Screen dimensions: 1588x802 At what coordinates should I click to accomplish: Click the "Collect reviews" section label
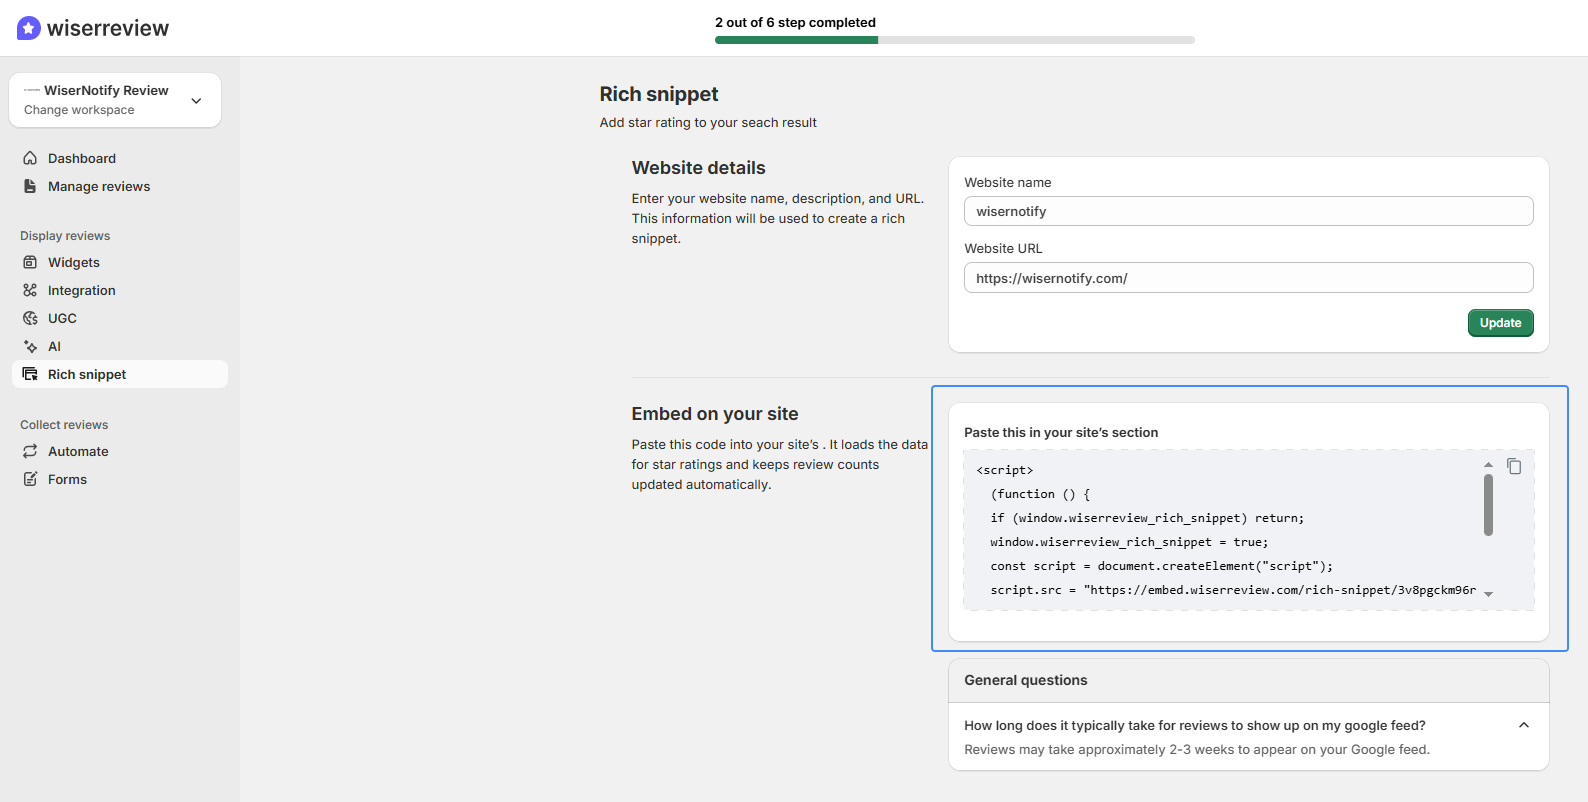click(x=64, y=425)
